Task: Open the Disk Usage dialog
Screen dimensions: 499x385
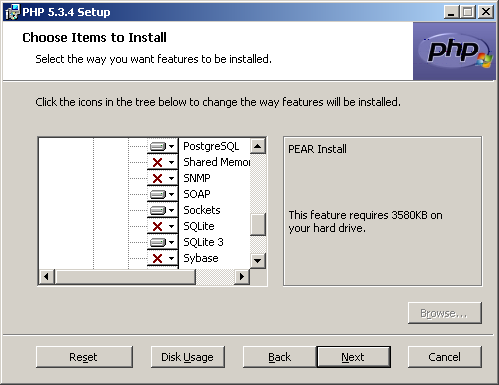Action: [x=187, y=357]
